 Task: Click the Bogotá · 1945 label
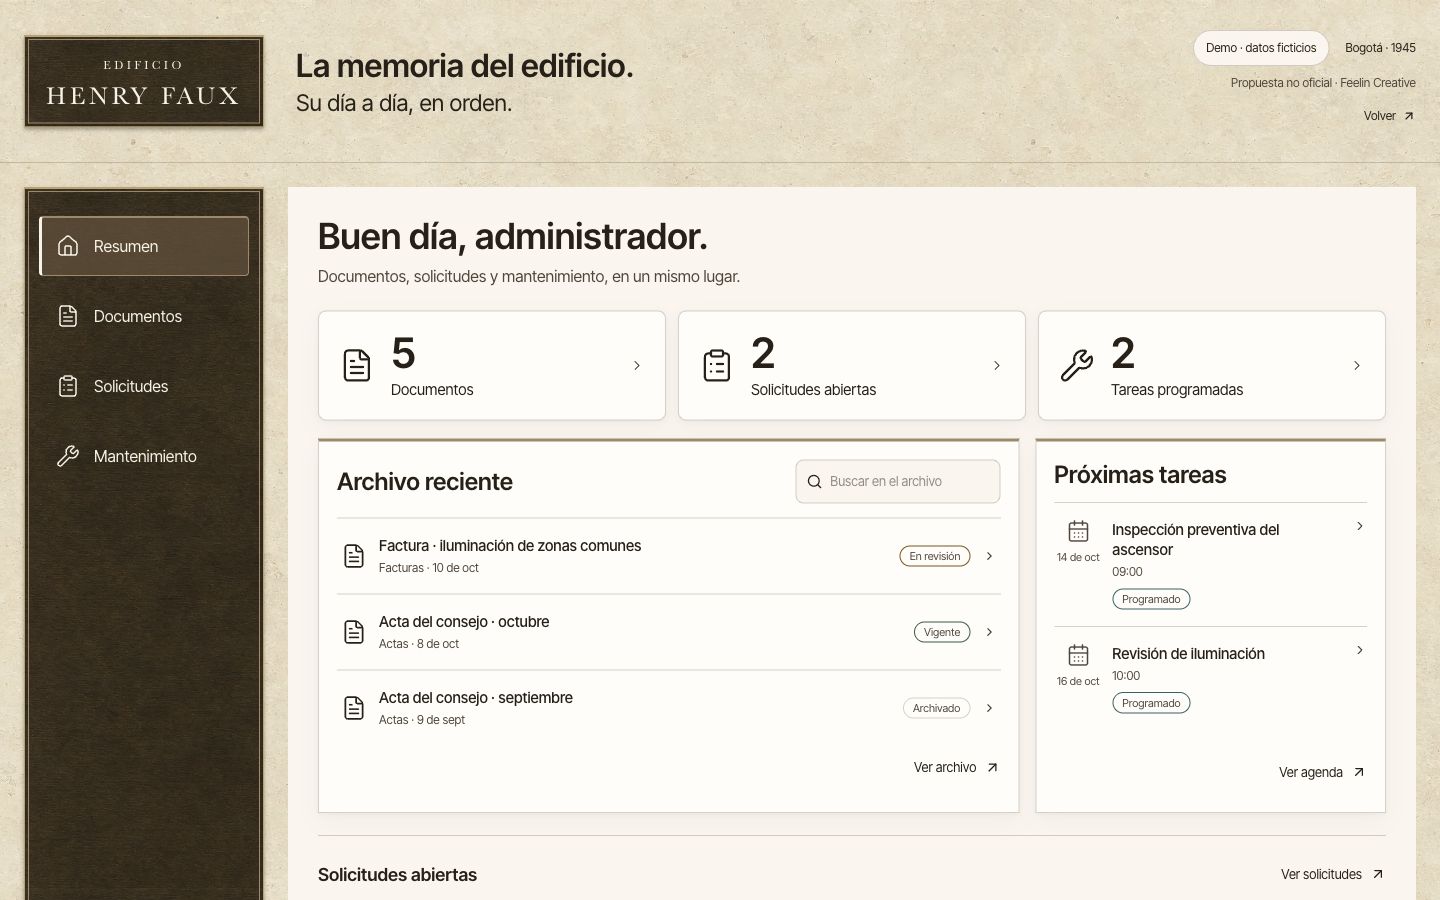point(1380,48)
